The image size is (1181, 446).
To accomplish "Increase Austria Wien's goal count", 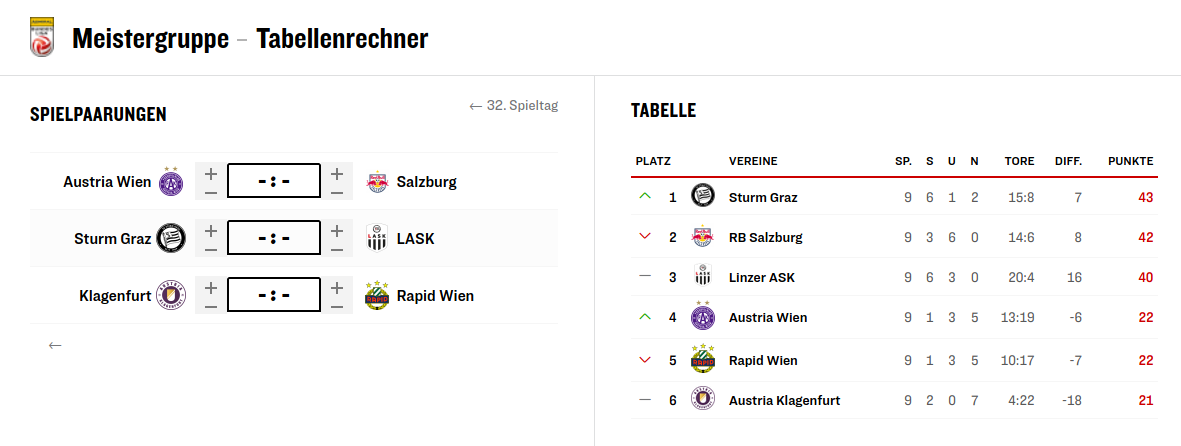I will [210, 172].
